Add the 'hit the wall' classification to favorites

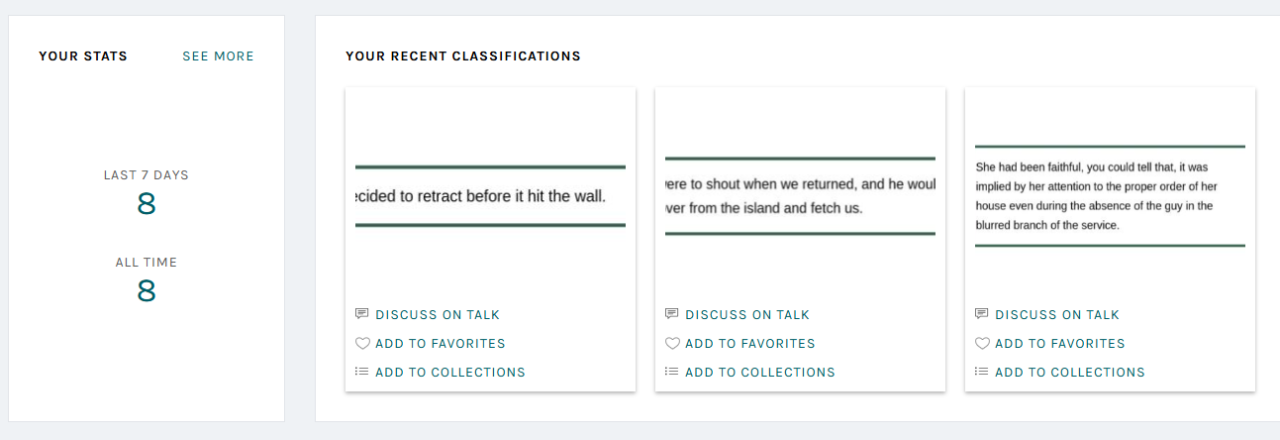pos(440,344)
